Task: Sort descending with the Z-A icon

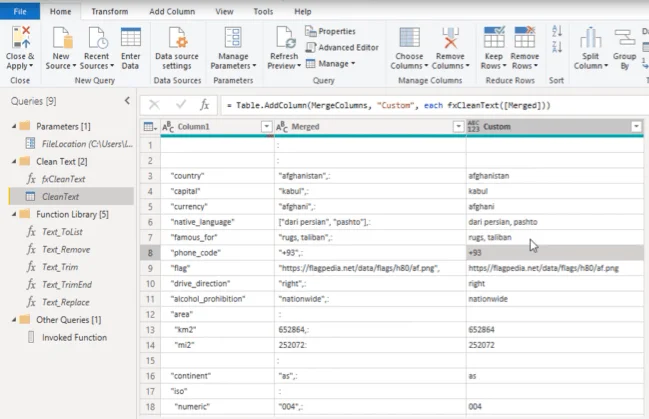Action: [557, 46]
